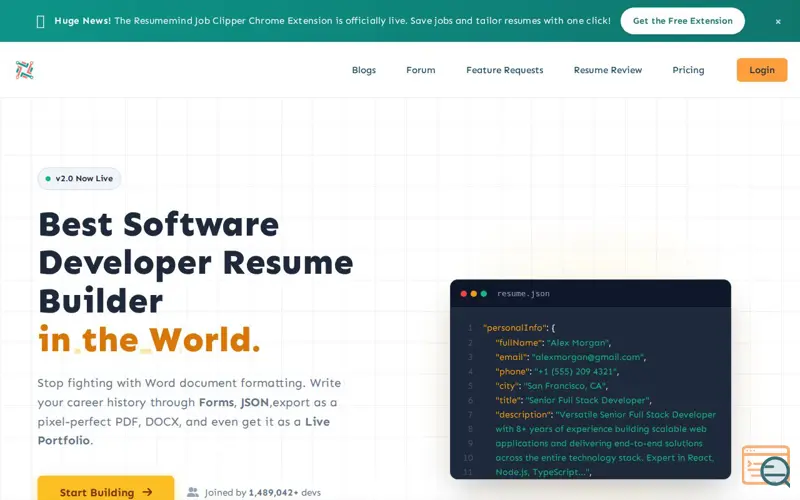The height and width of the screenshot is (500, 800).
Task: Click the "fullName": "Alex Morgan" code line
Action: (553, 343)
